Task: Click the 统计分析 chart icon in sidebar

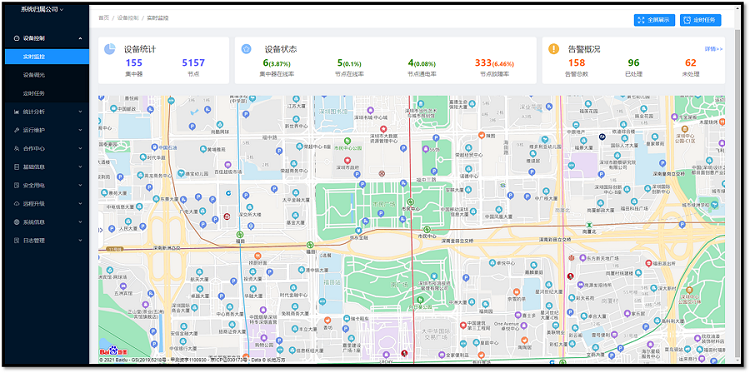Action: pyautogui.click(x=17, y=112)
